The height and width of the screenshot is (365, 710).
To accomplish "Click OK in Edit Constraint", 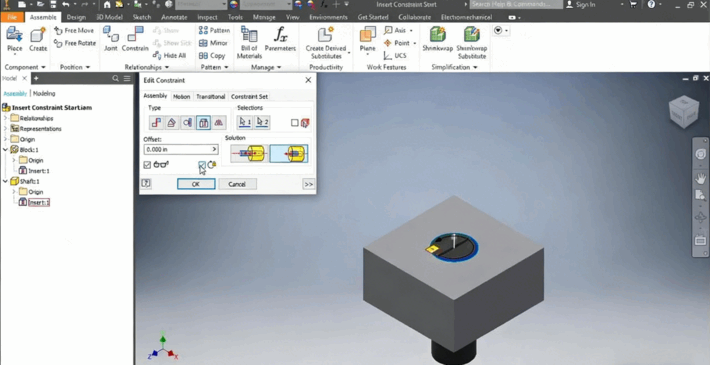I will [196, 184].
